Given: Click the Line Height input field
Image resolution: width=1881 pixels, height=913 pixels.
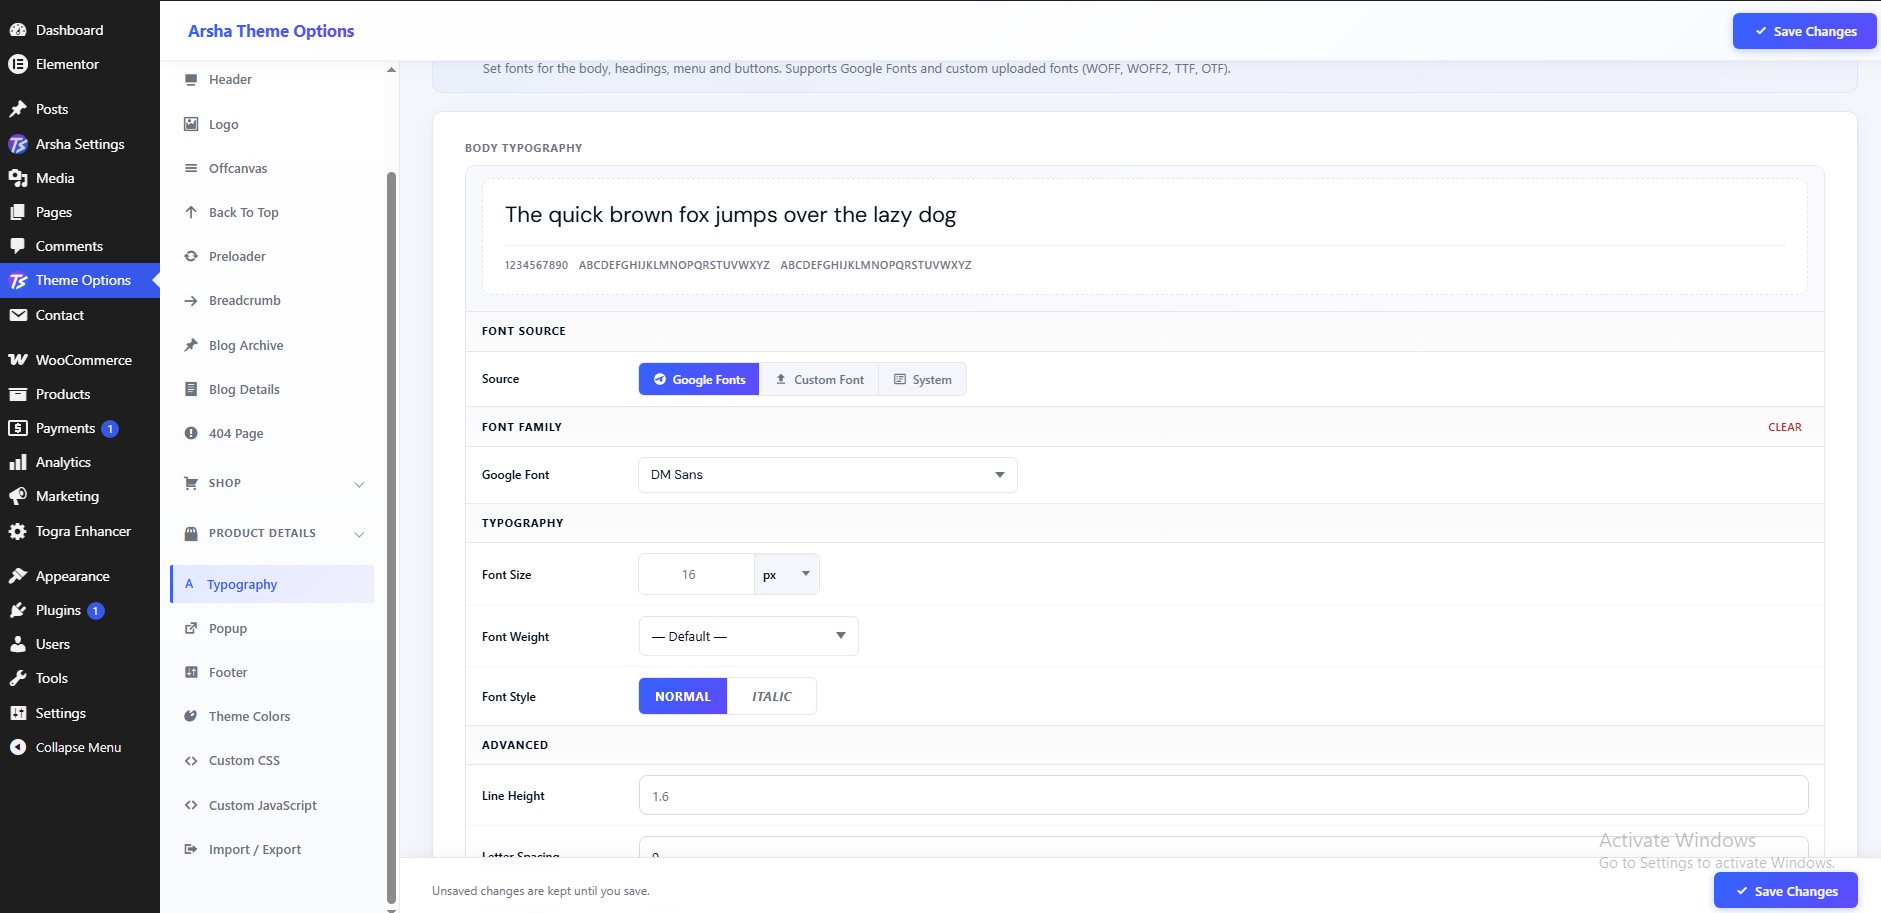Looking at the screenshot, I should click(x=1223, y=796).
